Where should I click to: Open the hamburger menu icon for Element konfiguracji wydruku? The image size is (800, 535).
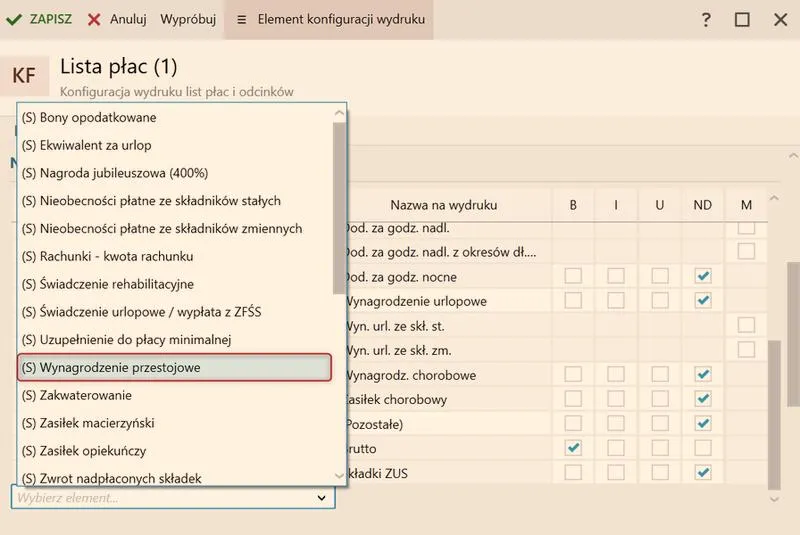click(241, 19)
